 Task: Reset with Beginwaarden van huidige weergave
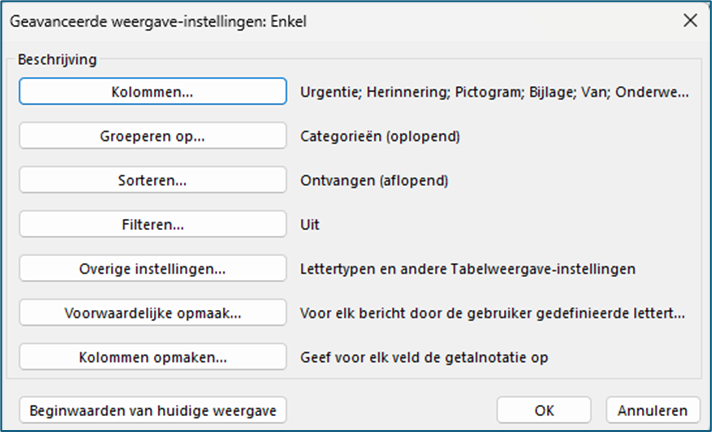pyautogui.click(x=154, y=410)
